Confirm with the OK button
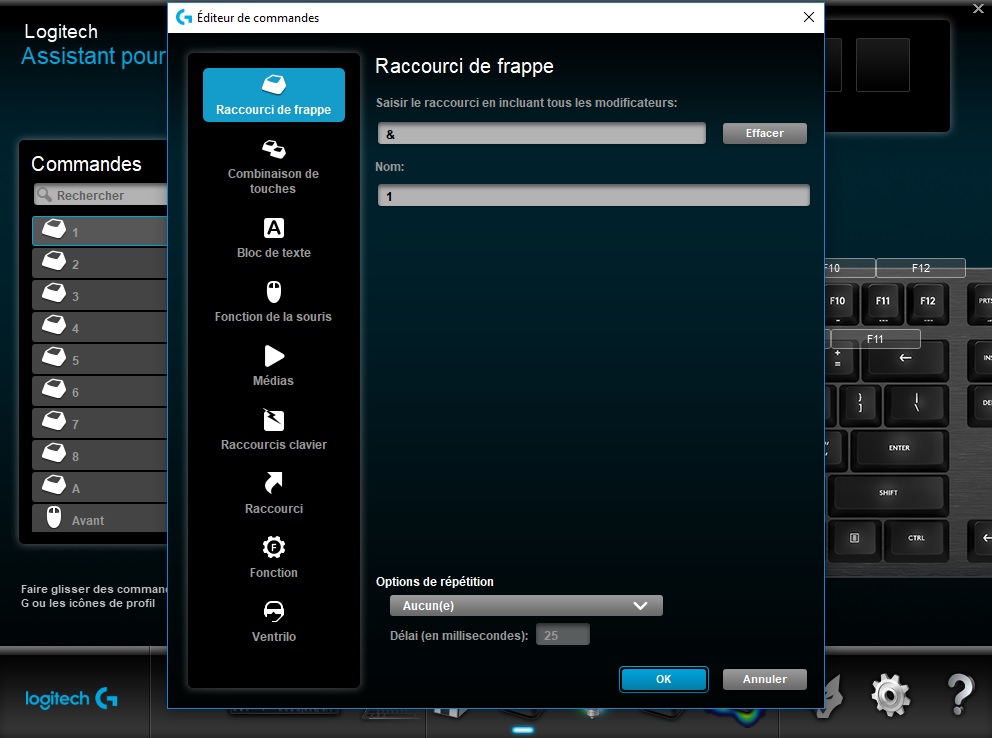Image resolution: width=992 pixels, height=738 pixels. tap(663, 679)
